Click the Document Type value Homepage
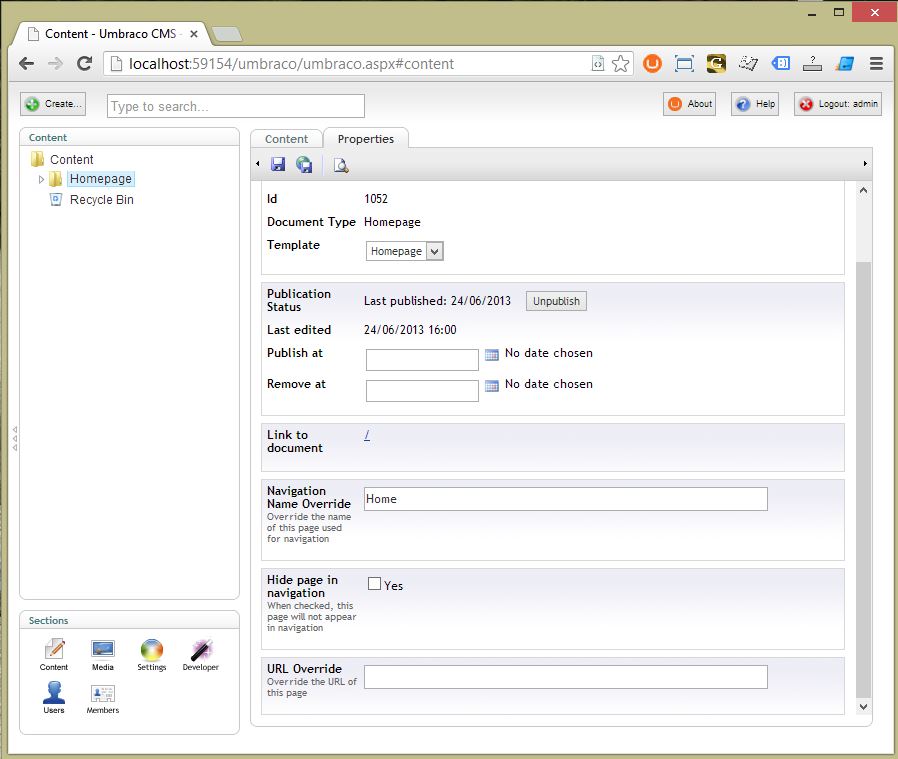Screen dimensions: 898x759 click(392, 222)
